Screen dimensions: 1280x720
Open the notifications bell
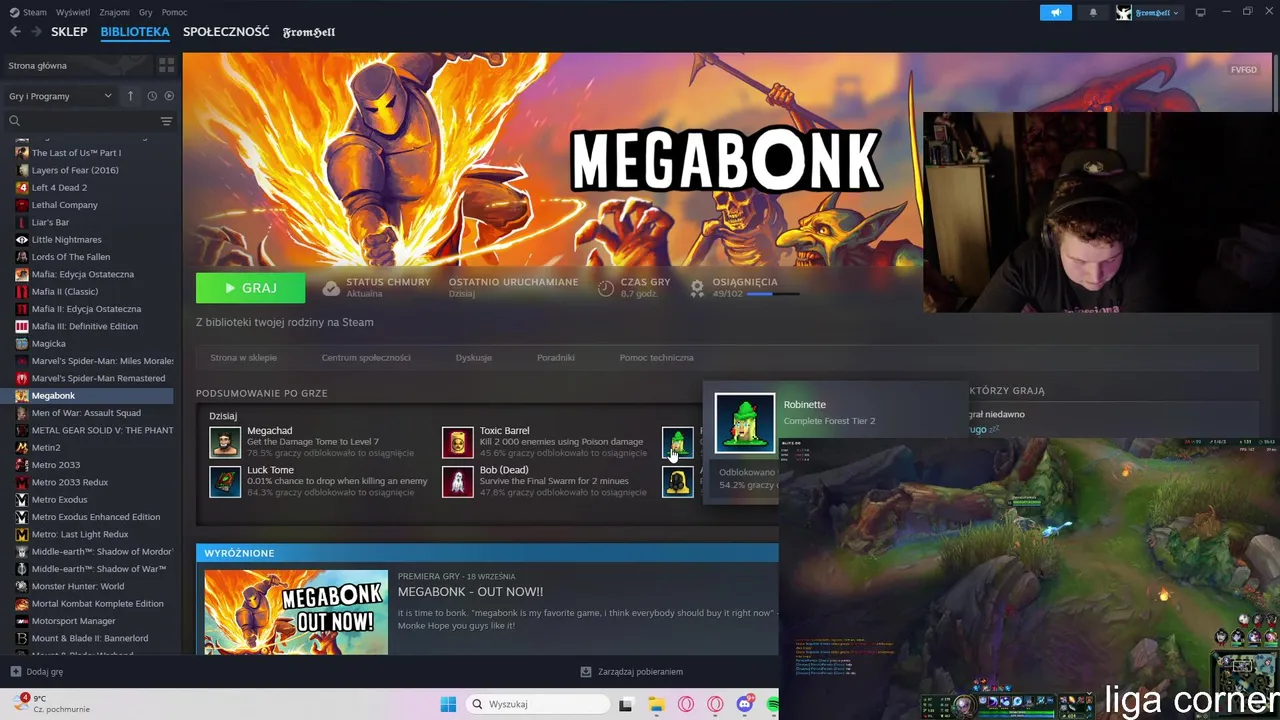click(1093, 12)
